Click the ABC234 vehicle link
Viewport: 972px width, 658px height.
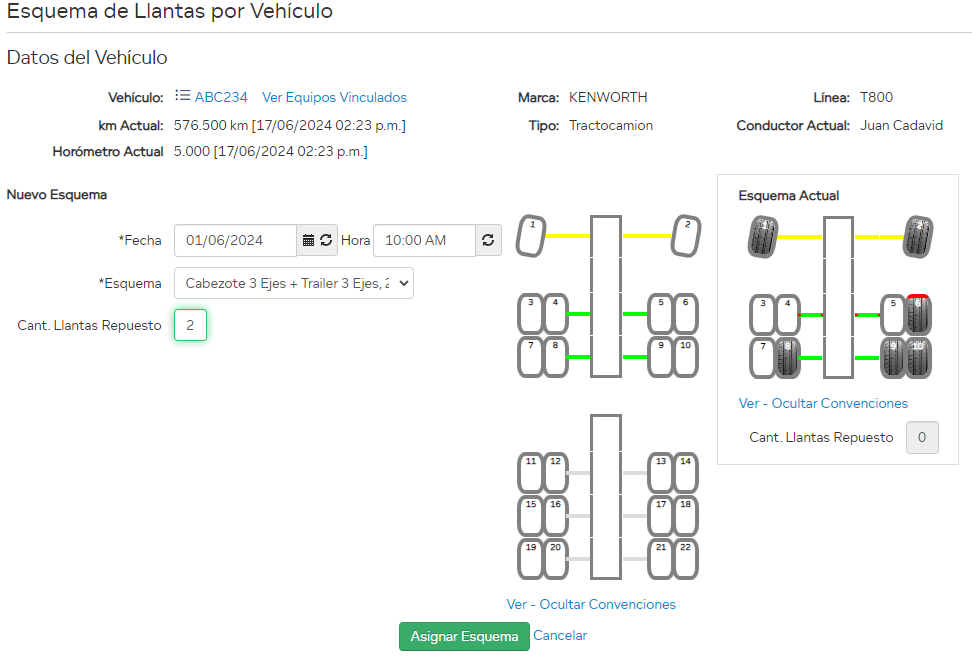click(x=219, y=97)
